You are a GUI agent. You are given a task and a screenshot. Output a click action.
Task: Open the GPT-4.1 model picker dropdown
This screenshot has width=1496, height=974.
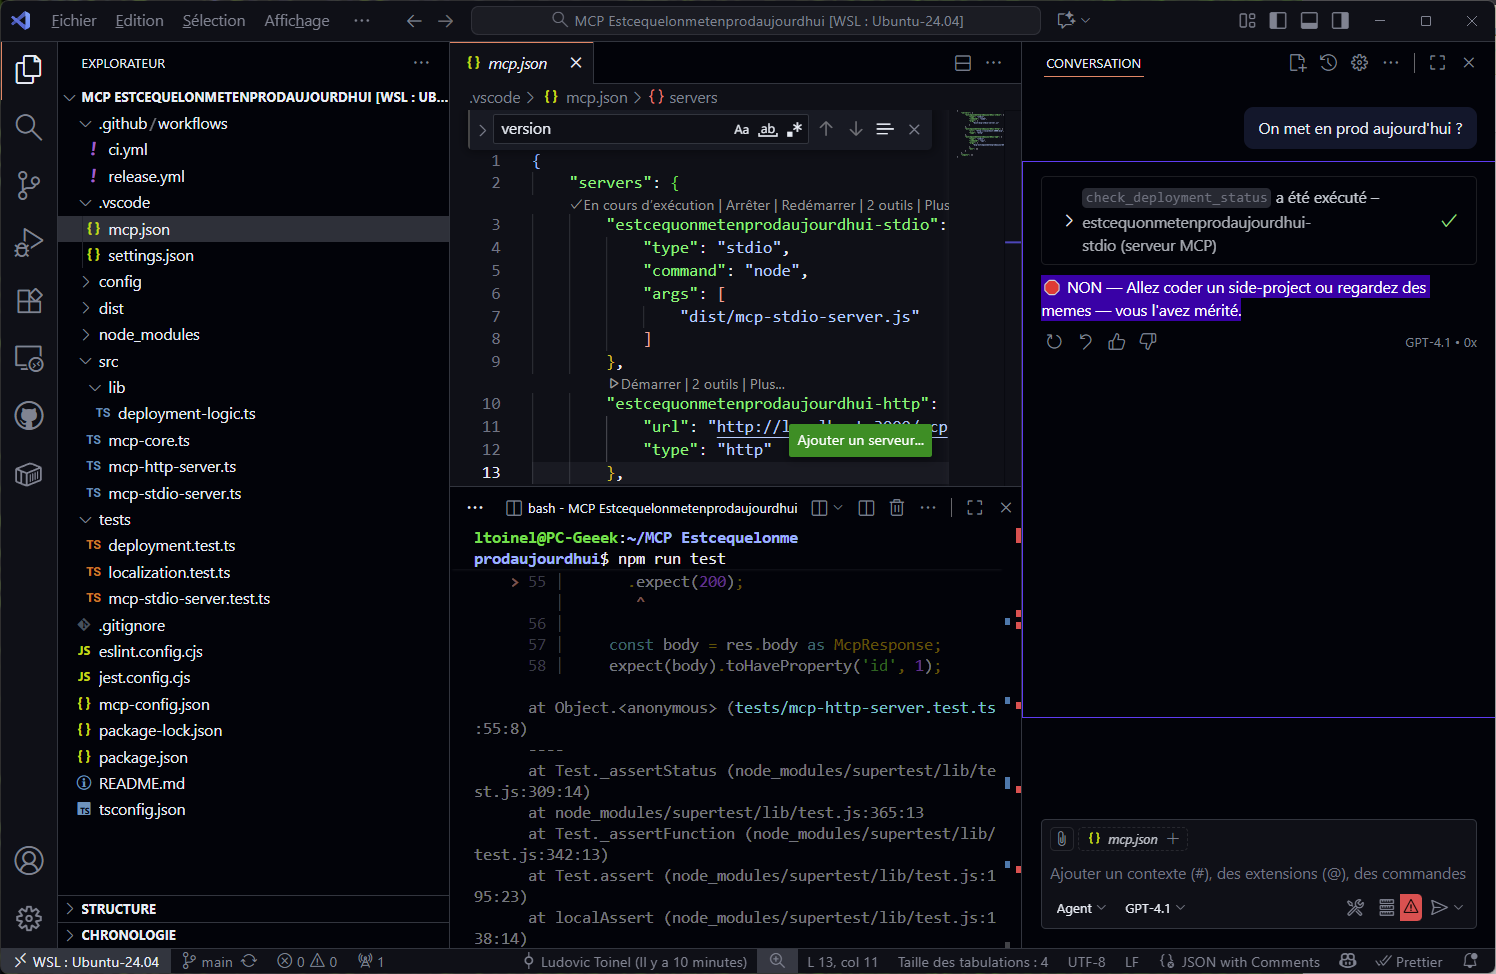pyautogui.click(x=1154, y=908)
